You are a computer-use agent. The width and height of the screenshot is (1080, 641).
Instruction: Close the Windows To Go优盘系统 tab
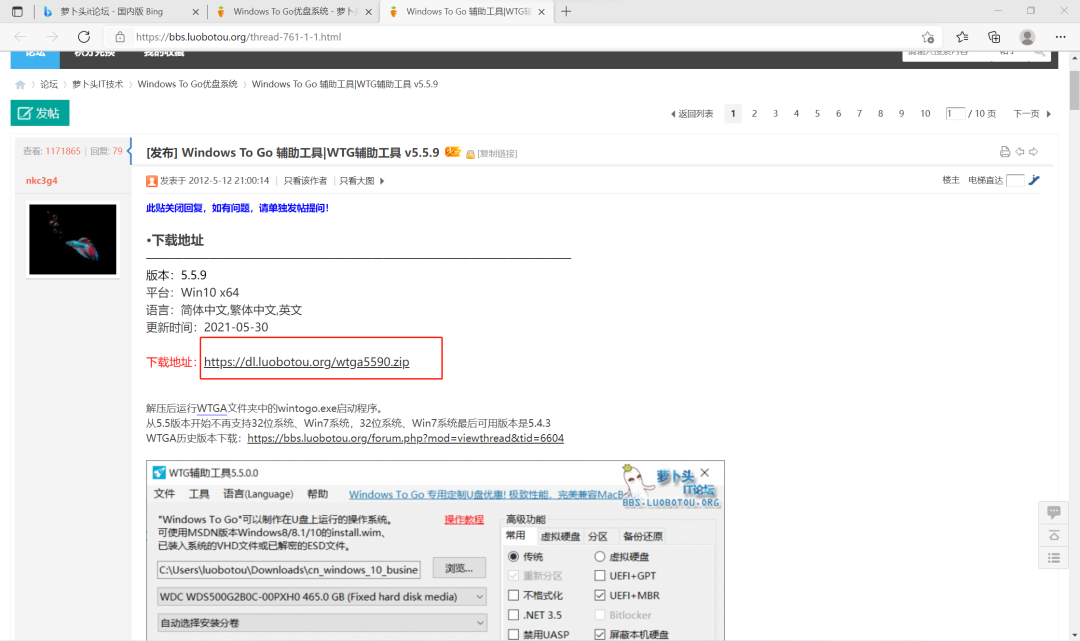pos(368,12)
